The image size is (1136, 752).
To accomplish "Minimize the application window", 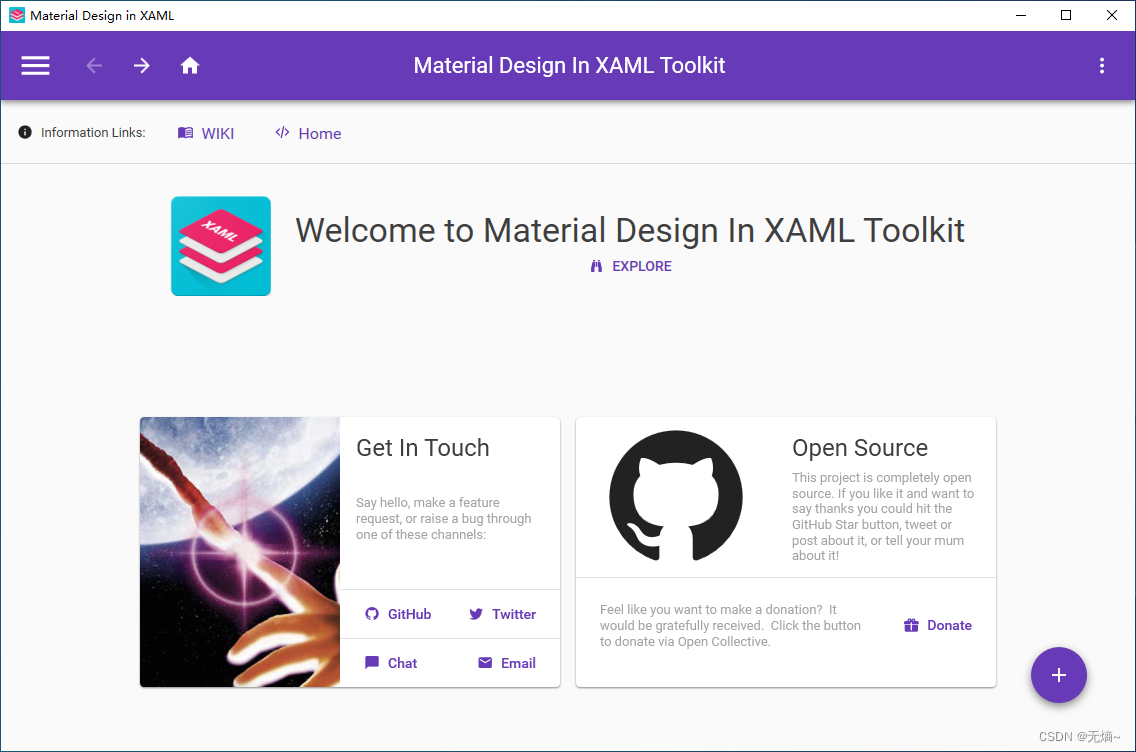I will coord(1019,15).
